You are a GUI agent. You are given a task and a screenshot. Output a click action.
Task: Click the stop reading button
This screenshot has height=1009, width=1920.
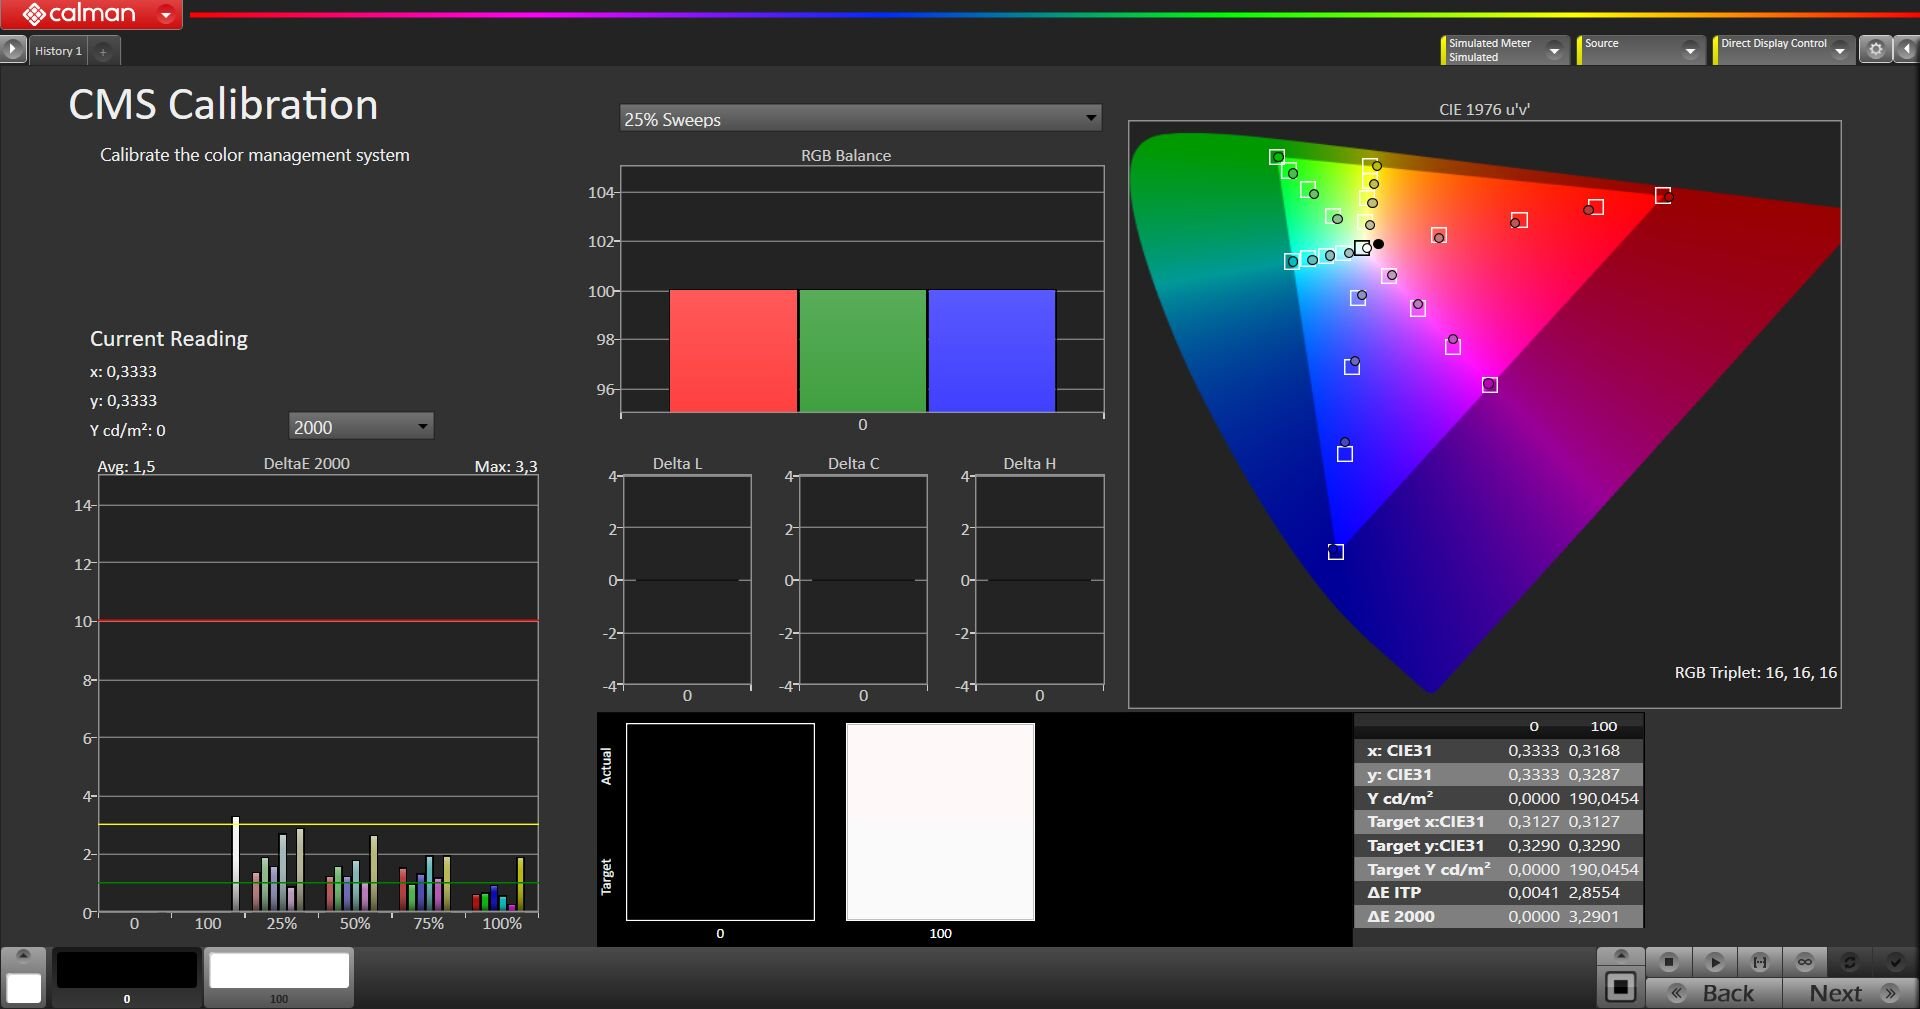tap(1668, 962)
